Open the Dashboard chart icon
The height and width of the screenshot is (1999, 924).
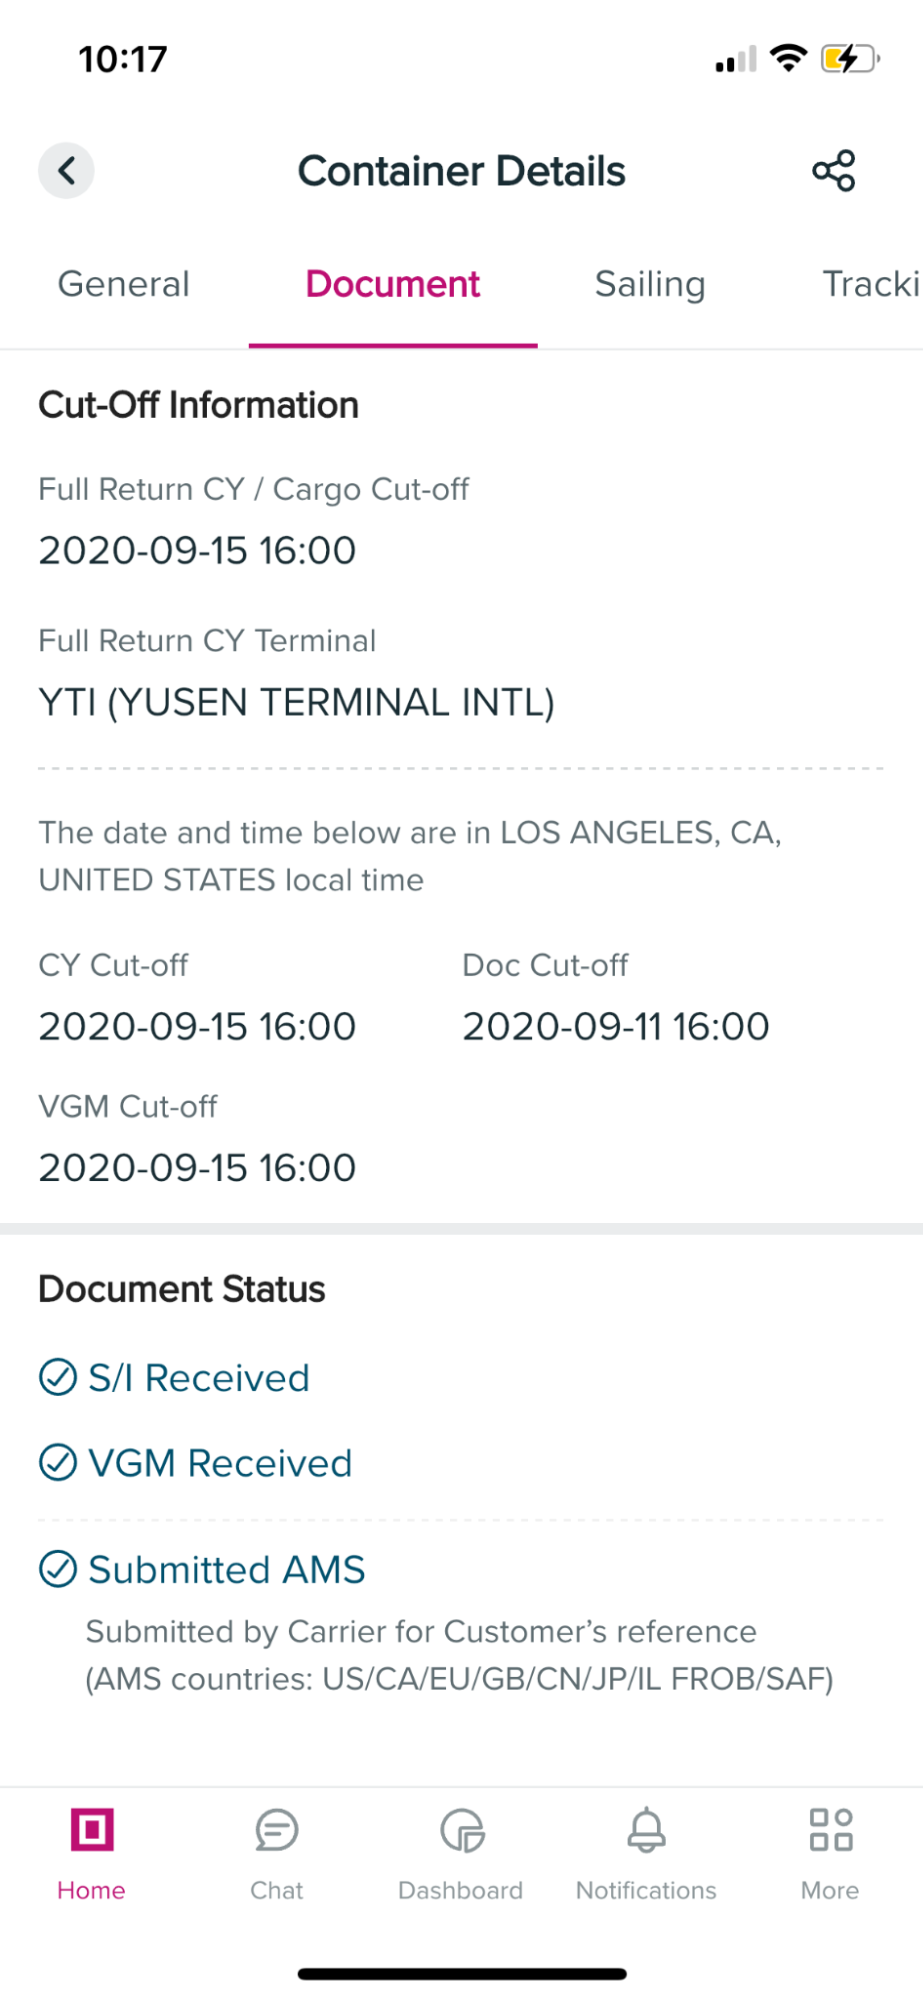coord(461,1831)
